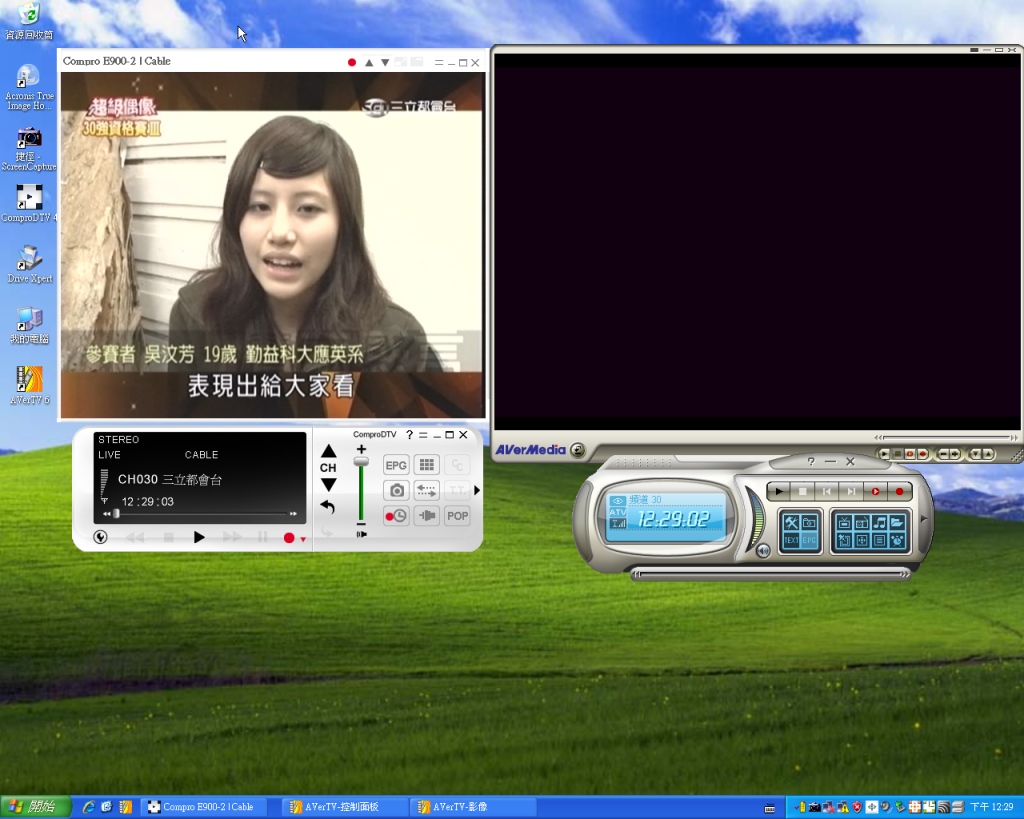Click the alarm clock schedule icon in AVerTV panel
This screenshot has width=1024, height=819.
click(x=897, y=540)
